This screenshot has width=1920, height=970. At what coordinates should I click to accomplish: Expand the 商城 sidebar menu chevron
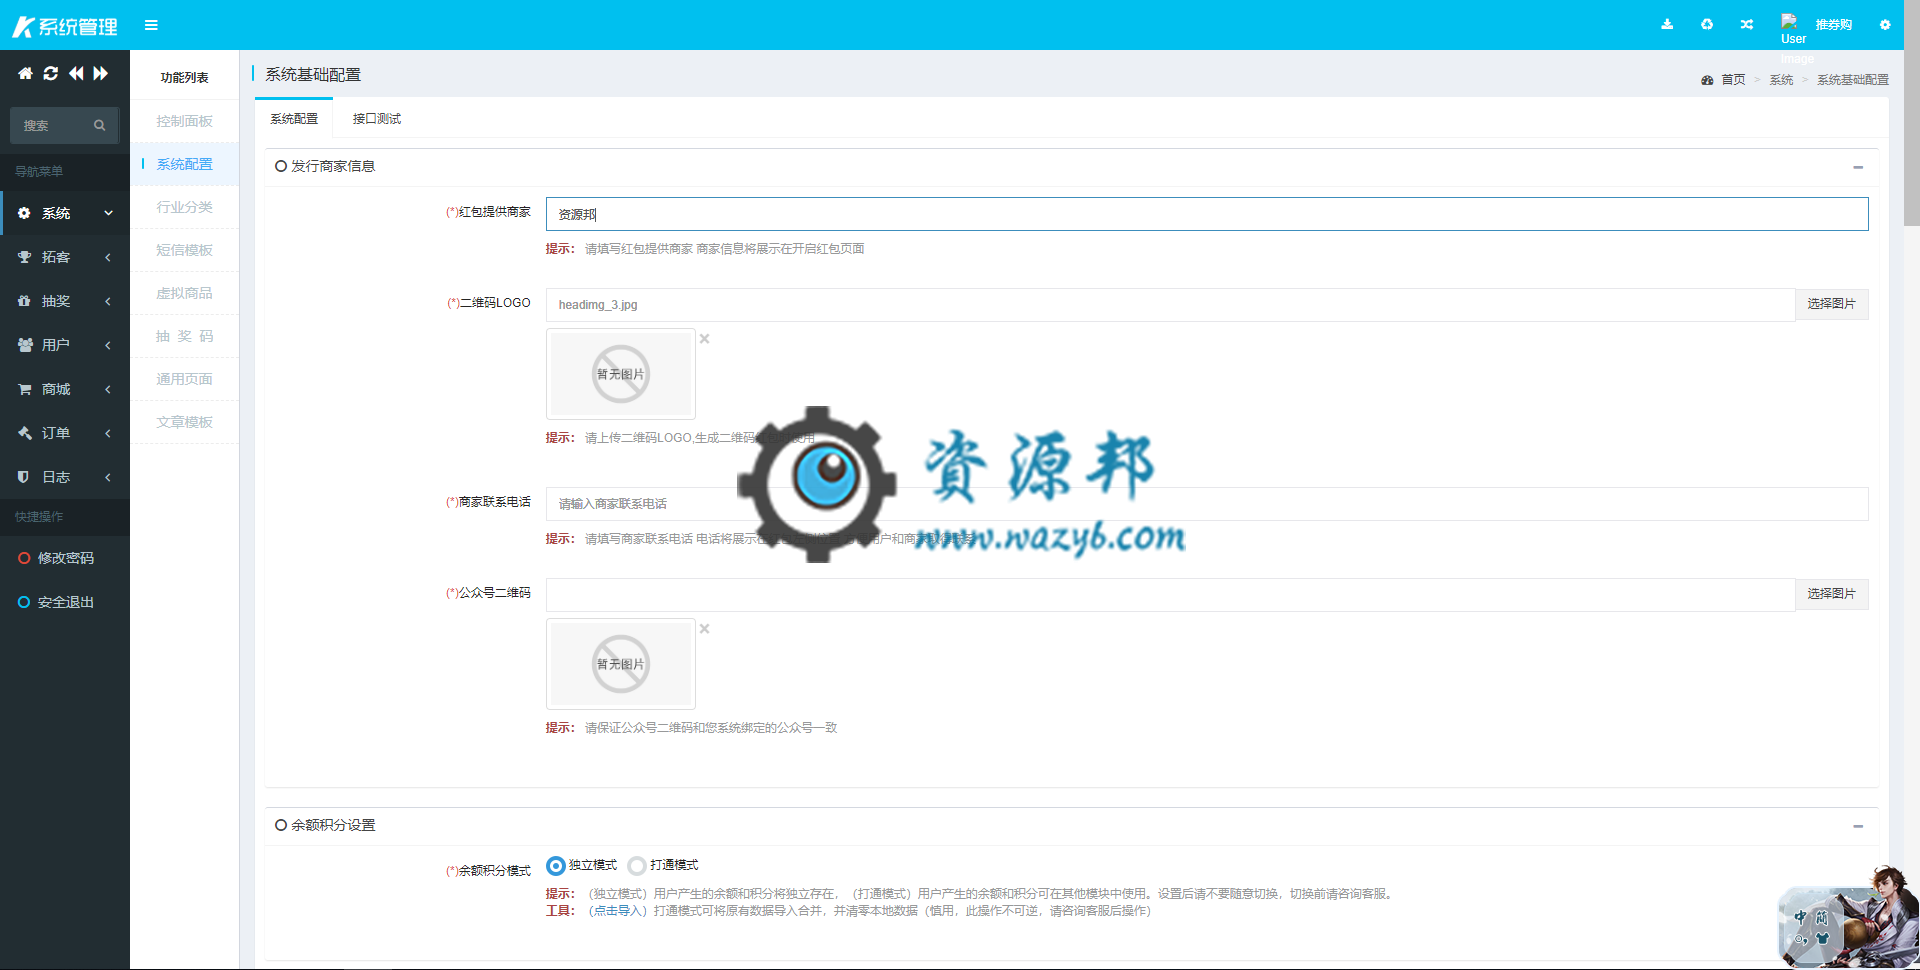(108, 389)
